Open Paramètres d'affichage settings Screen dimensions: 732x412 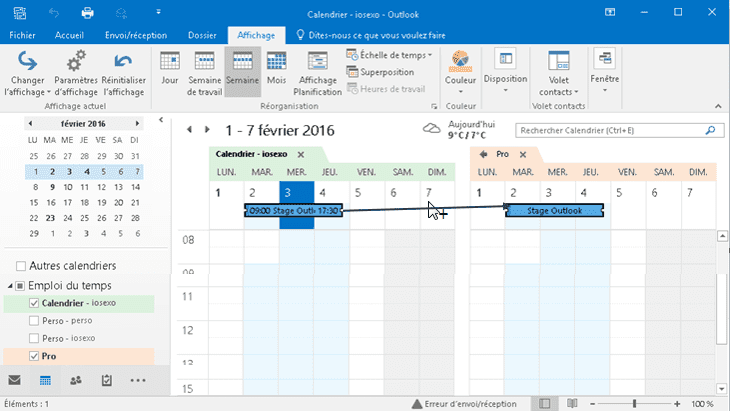(x=76, y=73)
